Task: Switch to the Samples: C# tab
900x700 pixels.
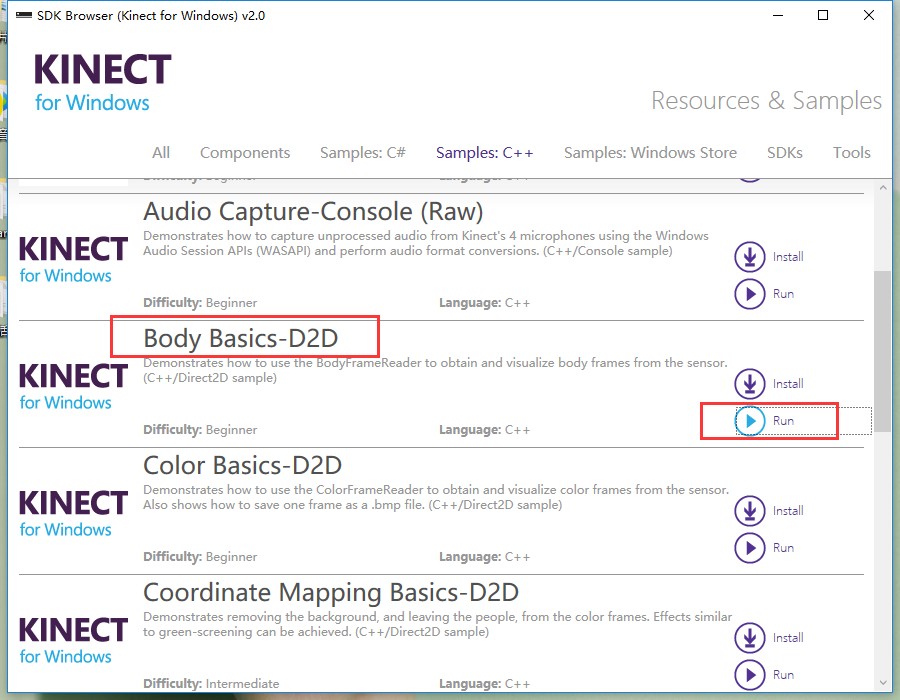Action: [x=363, y=152]
